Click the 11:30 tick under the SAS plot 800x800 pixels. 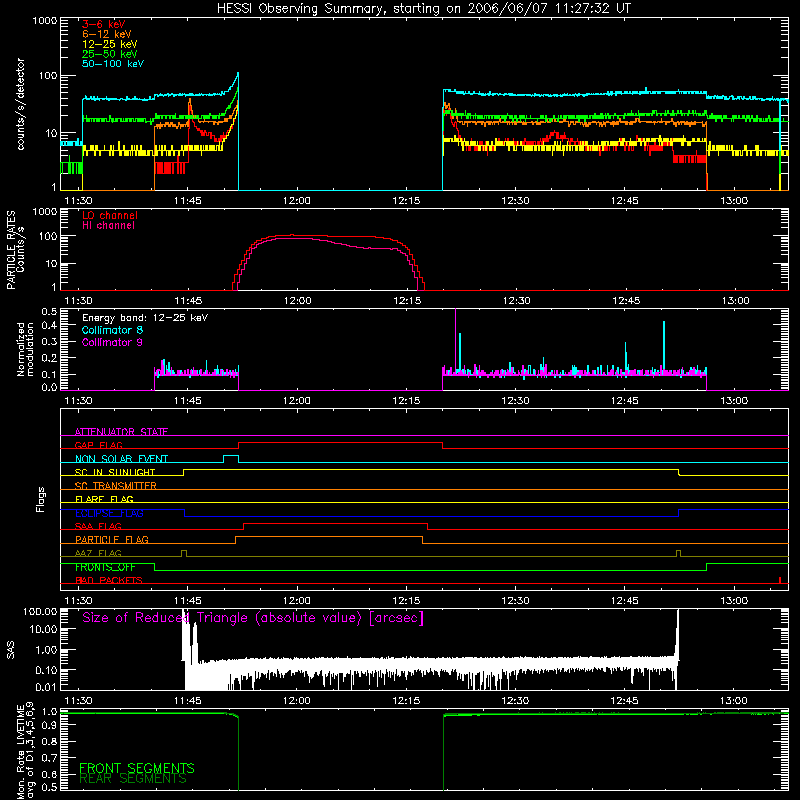[x=78, y=701]
